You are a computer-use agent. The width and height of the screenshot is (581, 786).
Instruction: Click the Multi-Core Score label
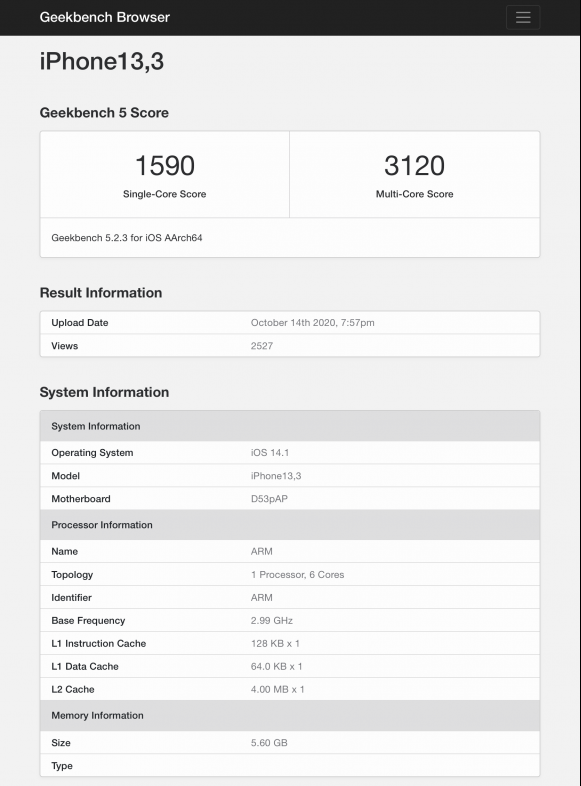coord(415,194)
